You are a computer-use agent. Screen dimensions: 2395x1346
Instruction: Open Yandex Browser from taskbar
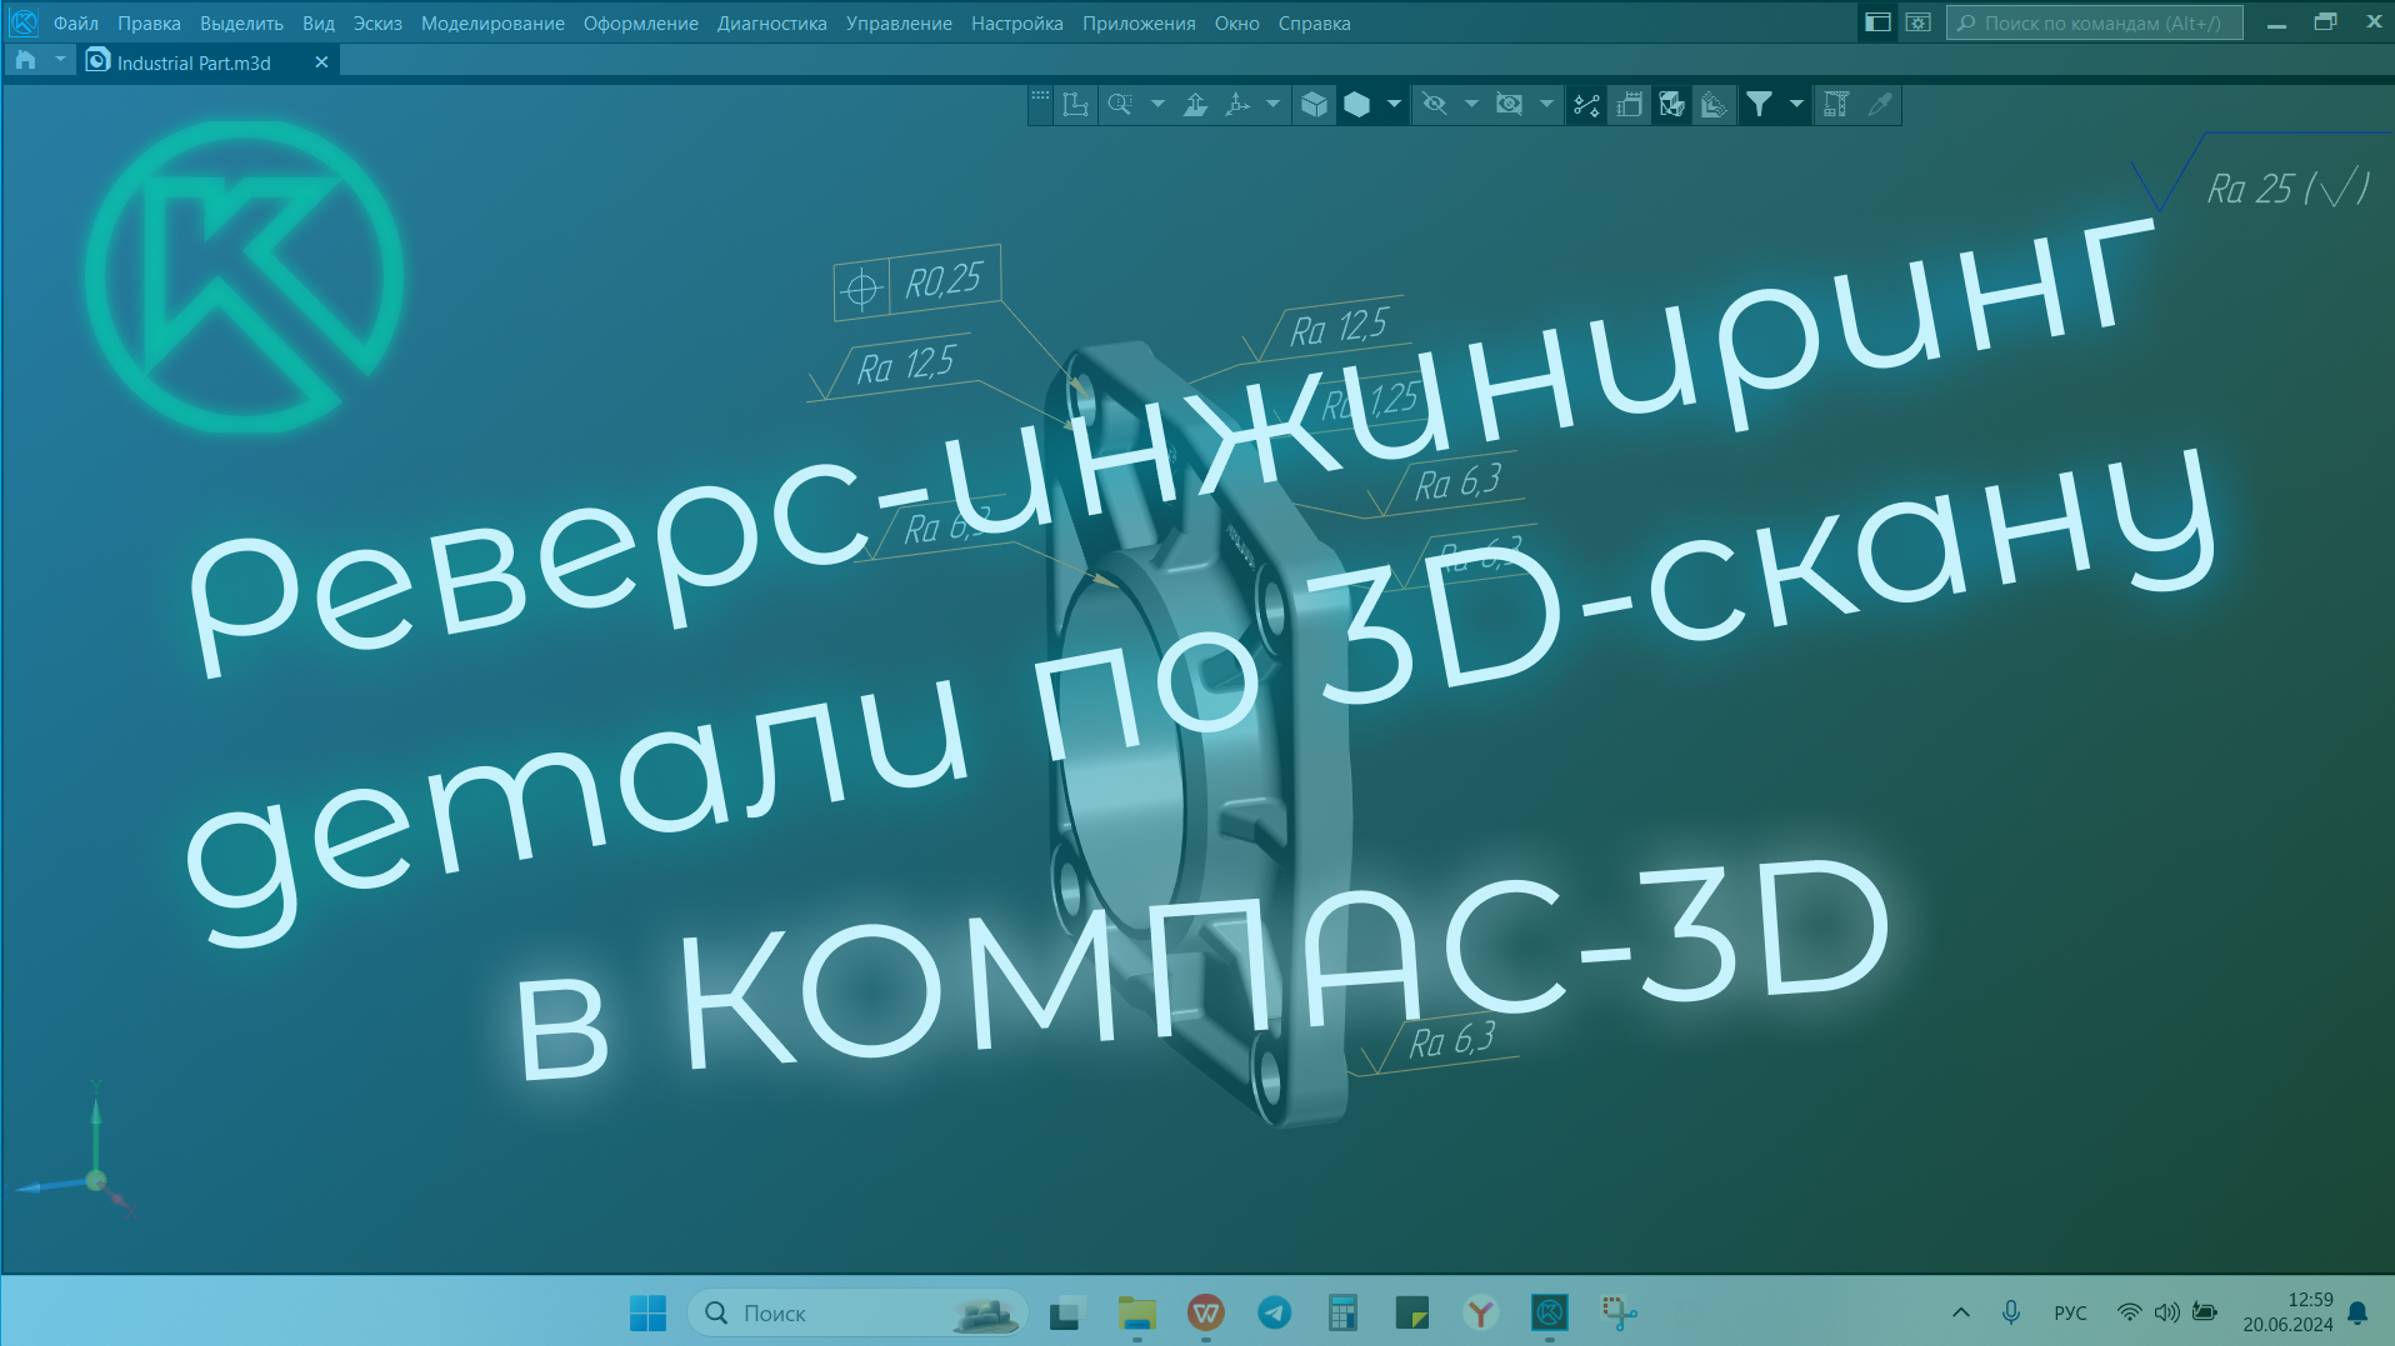pyautogui.click(x=1481, y=1312)
